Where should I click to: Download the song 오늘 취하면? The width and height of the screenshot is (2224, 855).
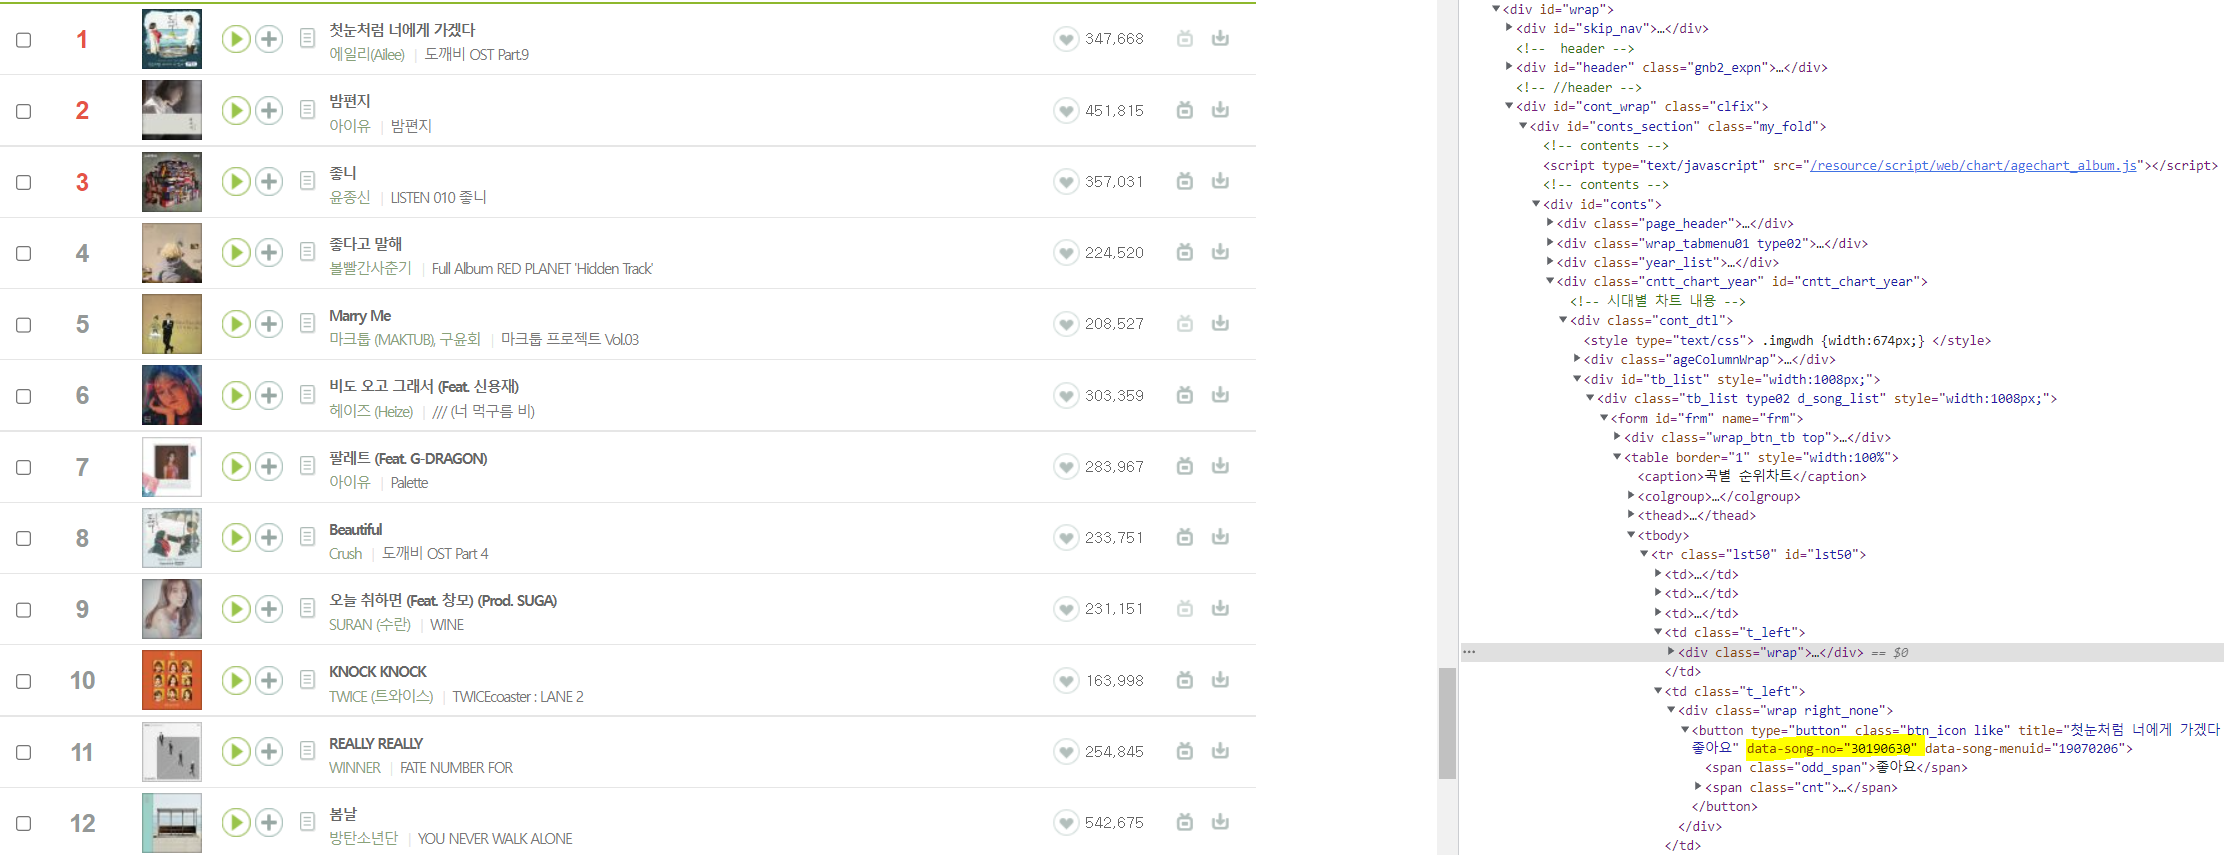coord(1220,608)
